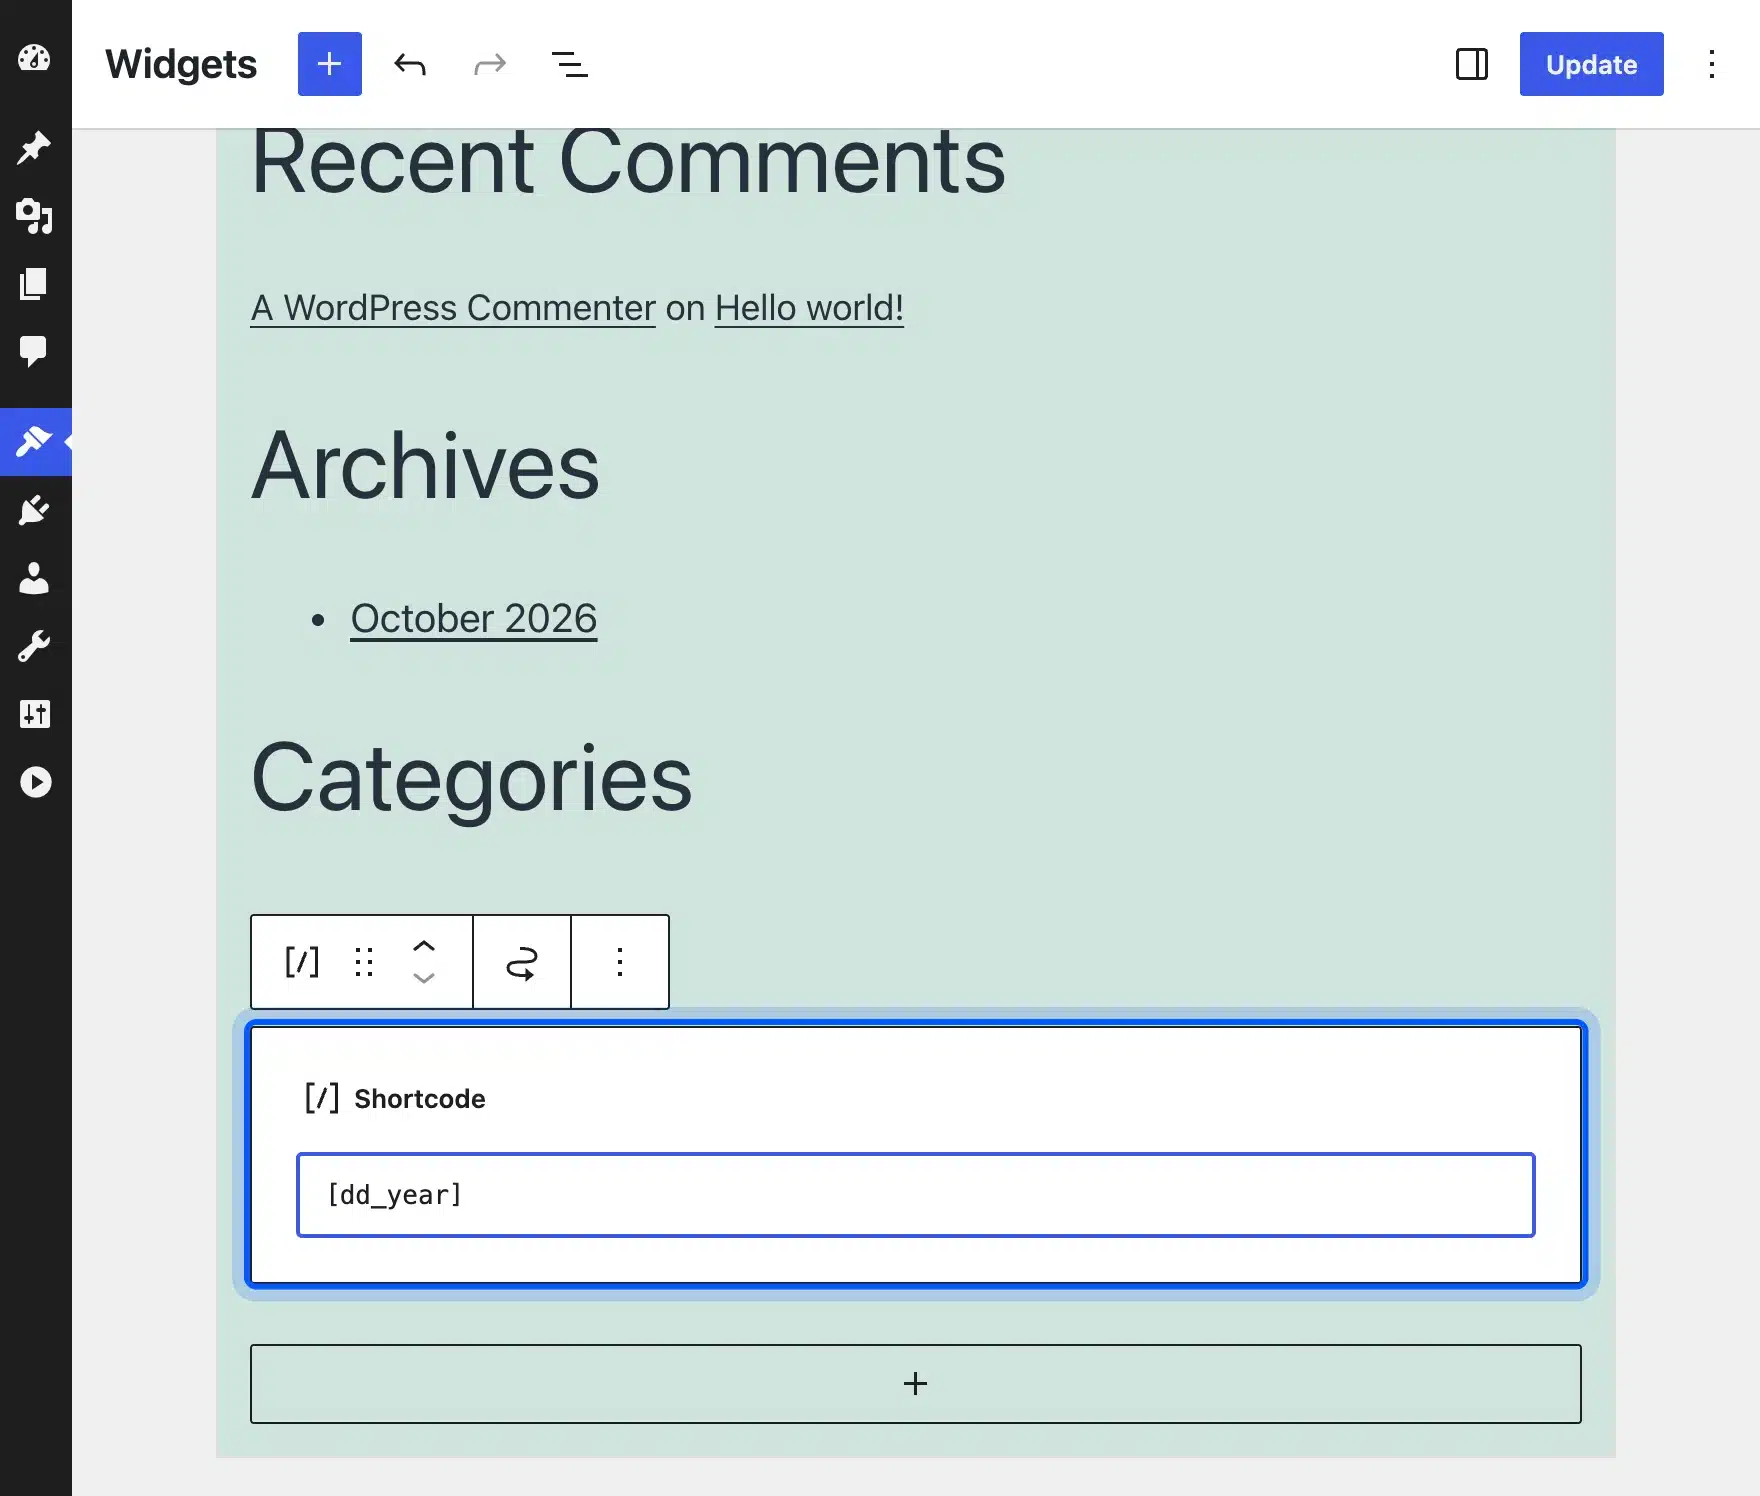Open the Tools wrench sidebar icon
1760x1496 pixels.
pyautogui.click(x=35, y=646)
